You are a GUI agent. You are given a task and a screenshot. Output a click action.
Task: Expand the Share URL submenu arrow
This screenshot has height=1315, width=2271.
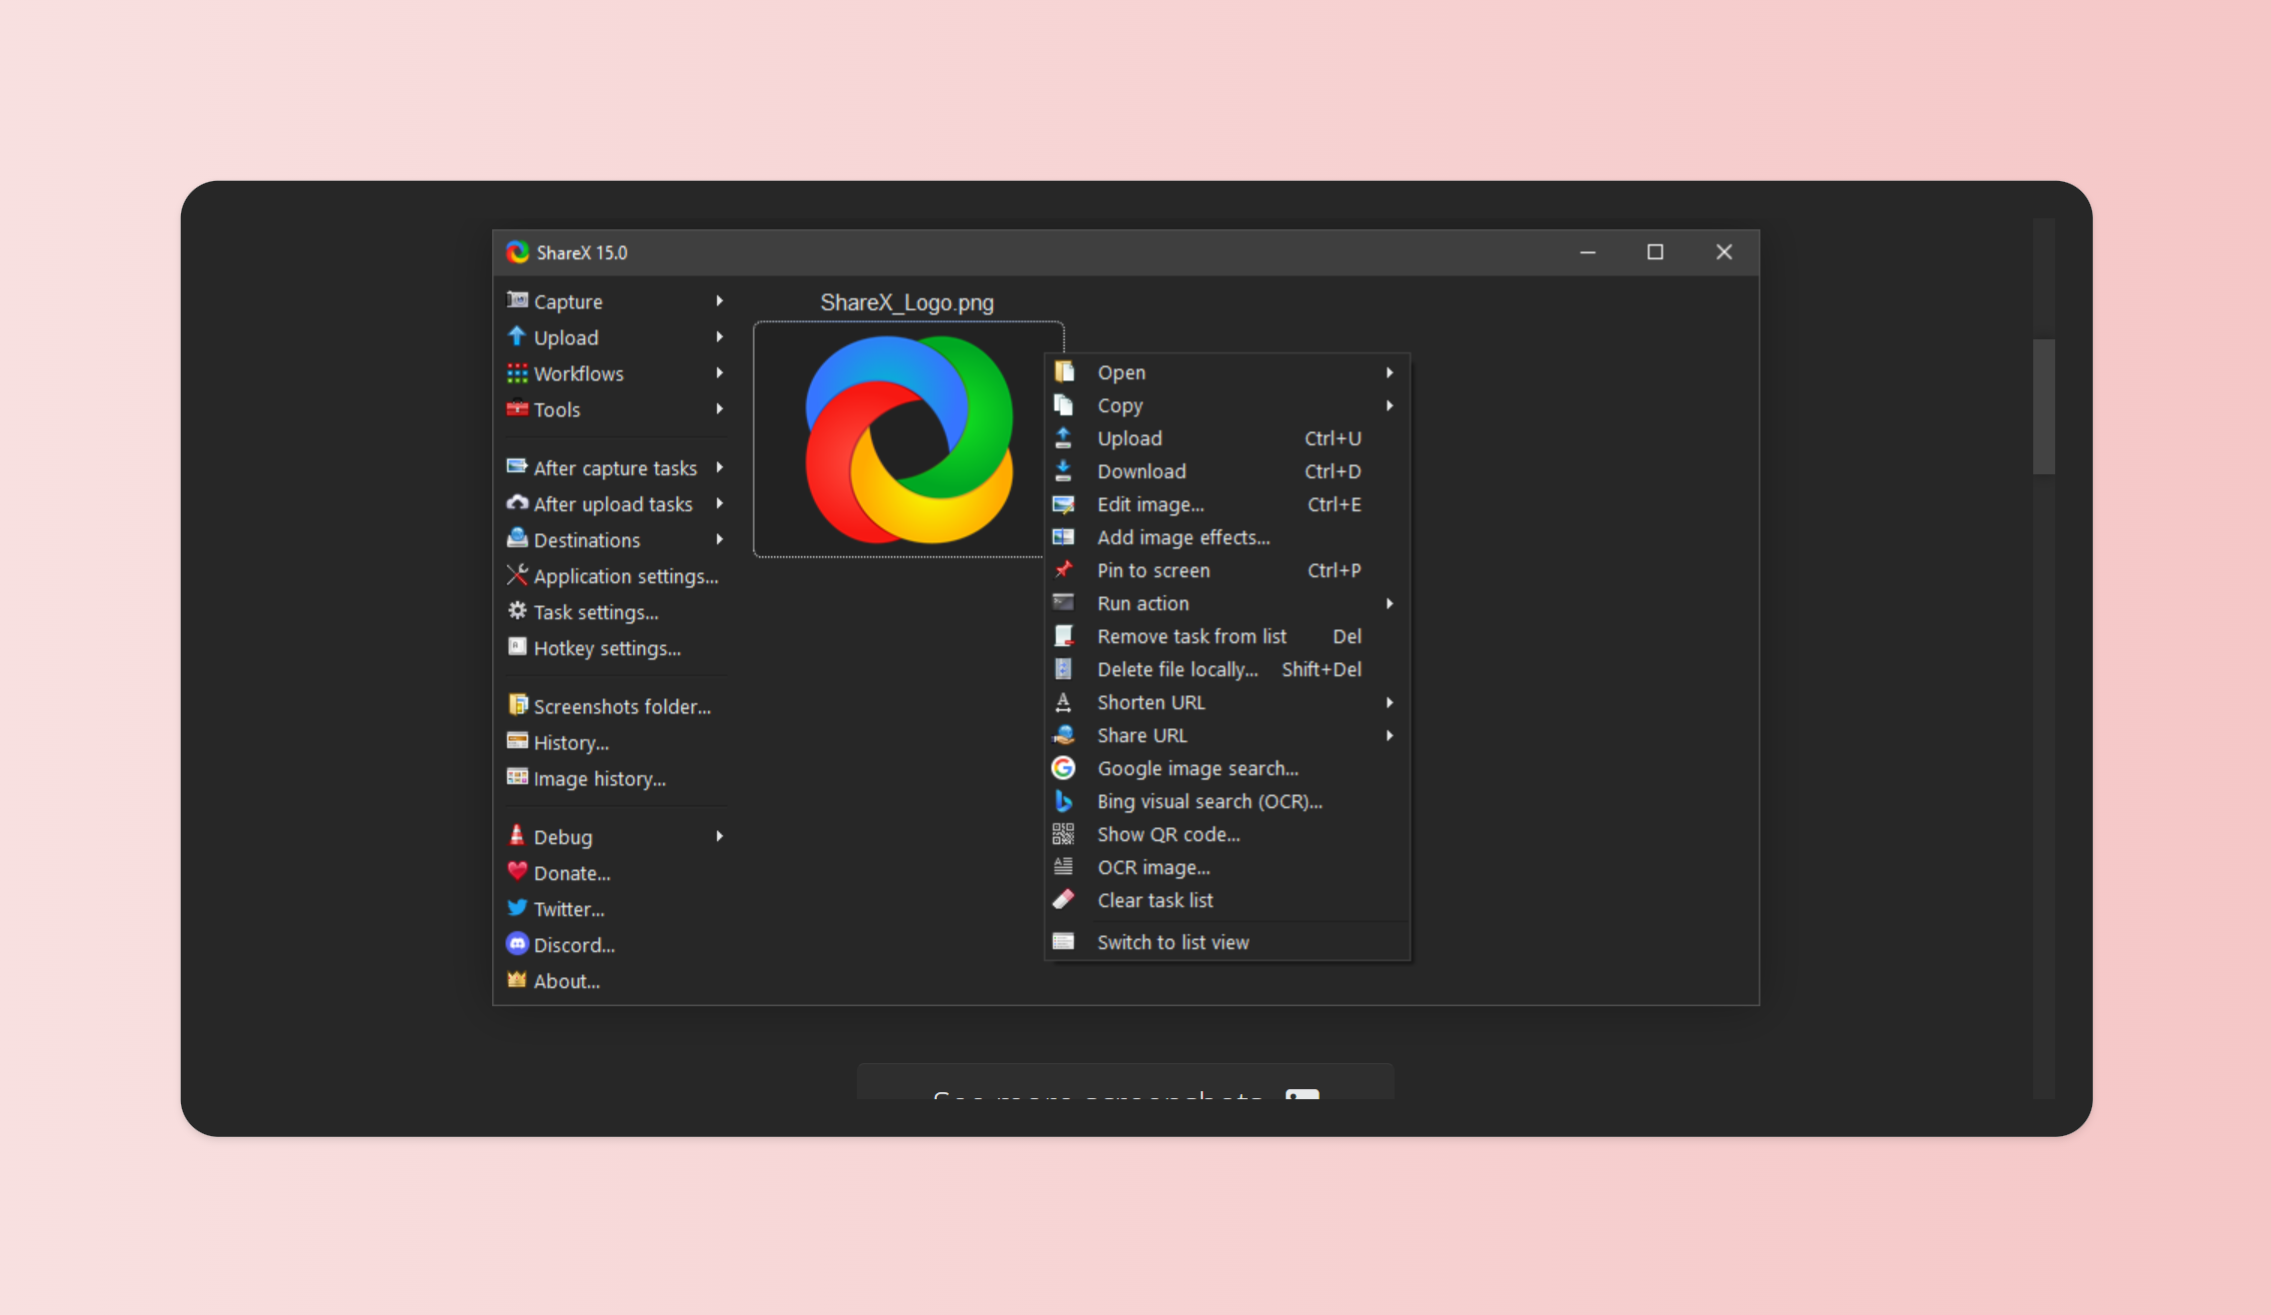pos(1389,735)
